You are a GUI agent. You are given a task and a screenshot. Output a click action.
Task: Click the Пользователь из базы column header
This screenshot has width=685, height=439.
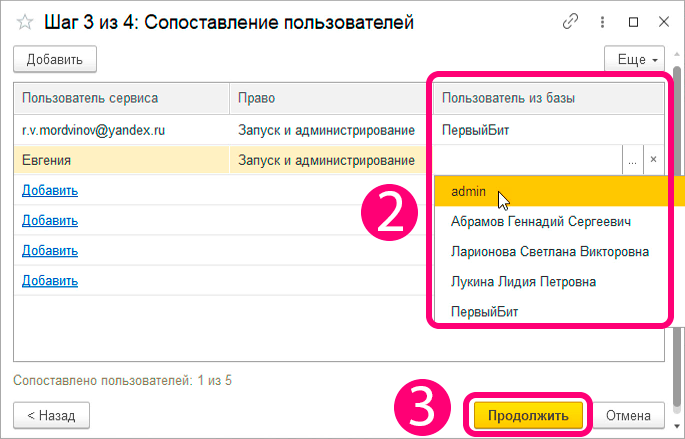(549, 98)
